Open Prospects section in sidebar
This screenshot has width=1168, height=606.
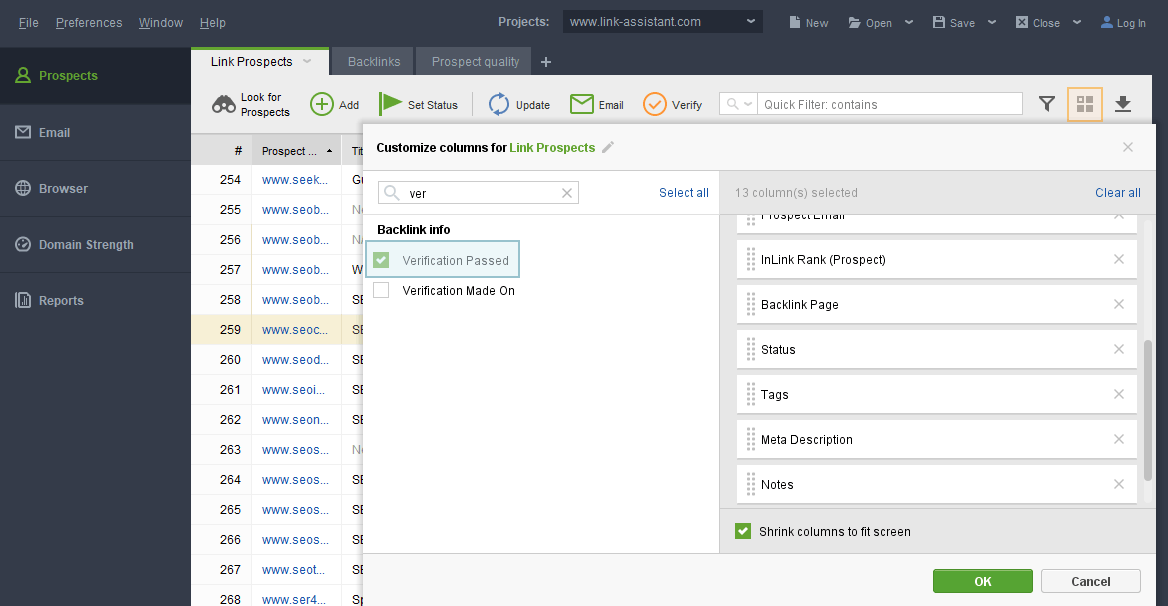[95, 76]
